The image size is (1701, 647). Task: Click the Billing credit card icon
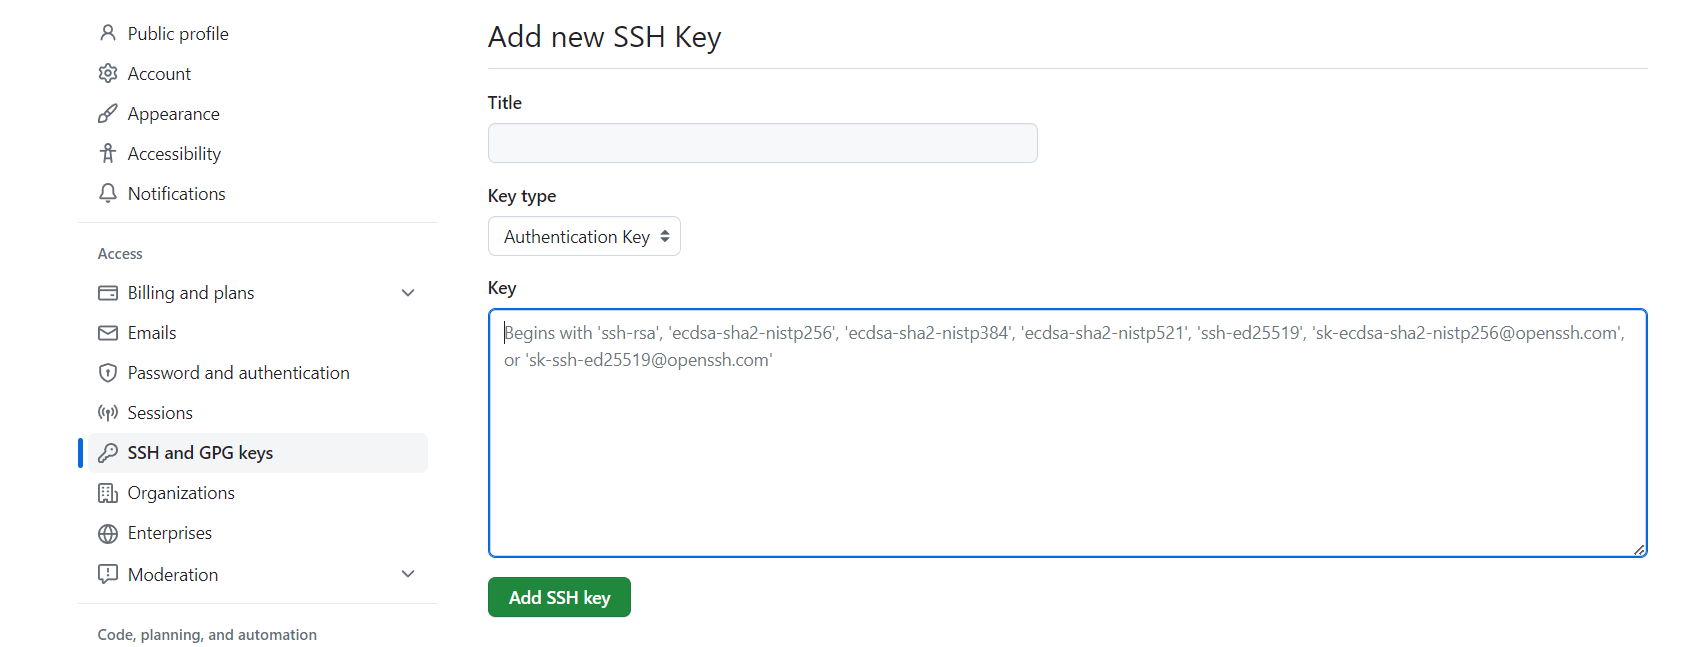pos(108,293)
